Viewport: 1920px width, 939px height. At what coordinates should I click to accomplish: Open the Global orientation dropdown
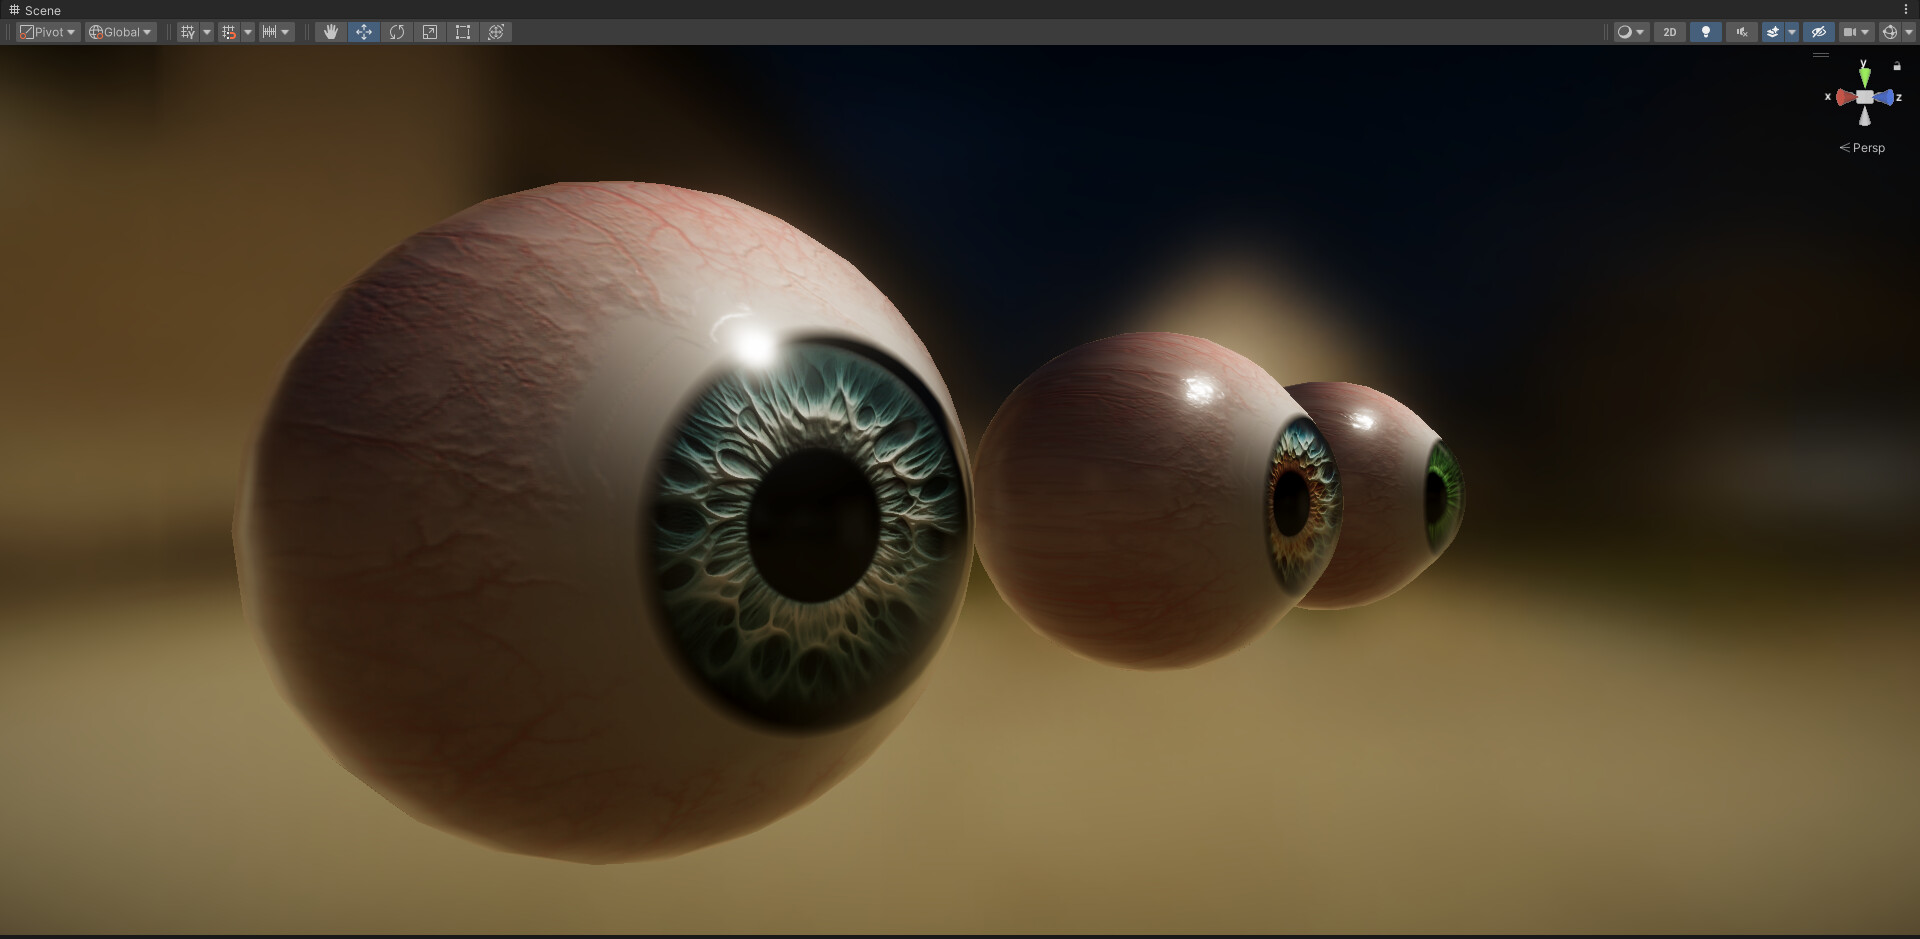coord(119,31)
